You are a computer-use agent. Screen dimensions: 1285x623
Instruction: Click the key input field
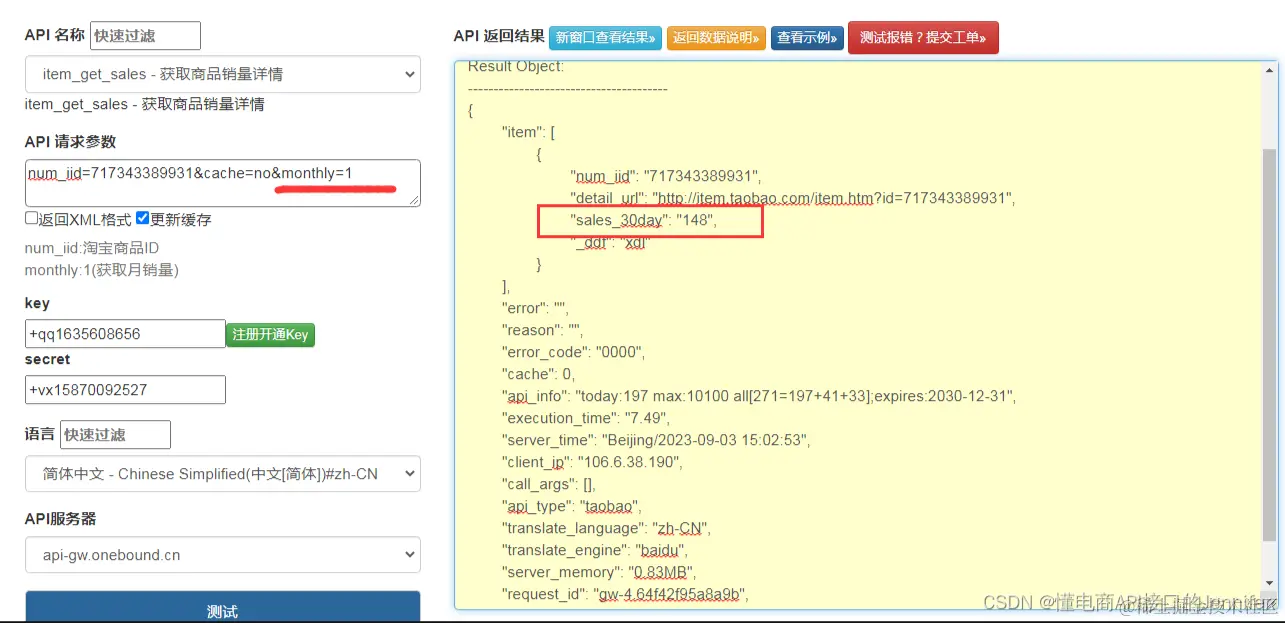click(x=125, y=334)
